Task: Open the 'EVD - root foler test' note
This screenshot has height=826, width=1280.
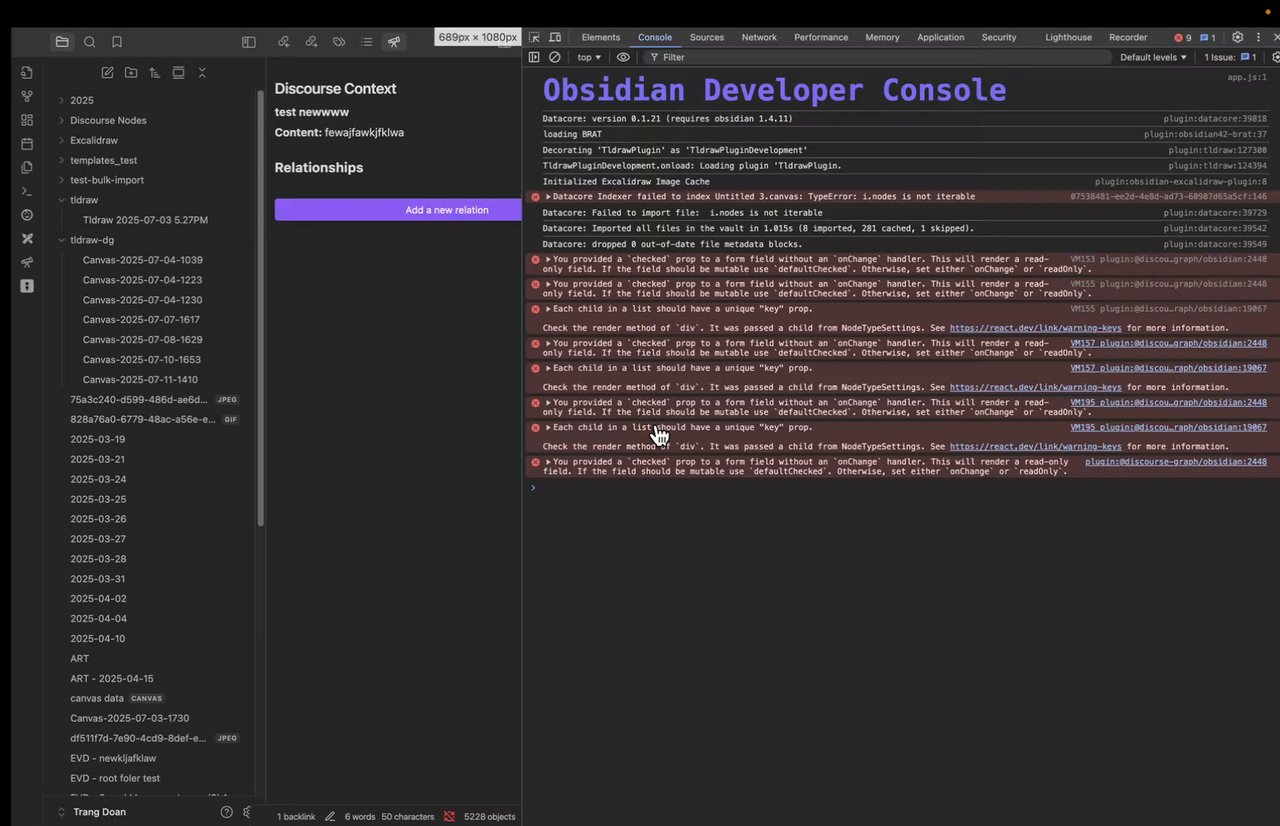Action: [x=115, y=778]
